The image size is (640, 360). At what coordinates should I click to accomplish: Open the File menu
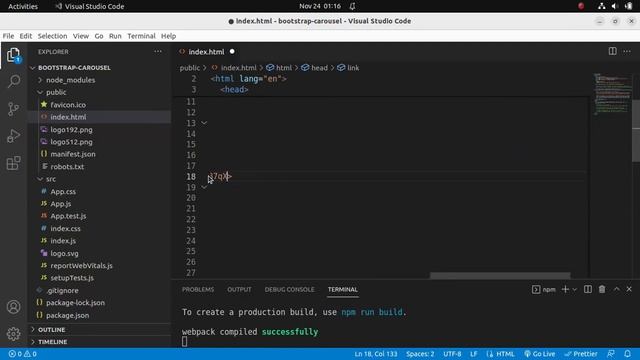(8, 36)
